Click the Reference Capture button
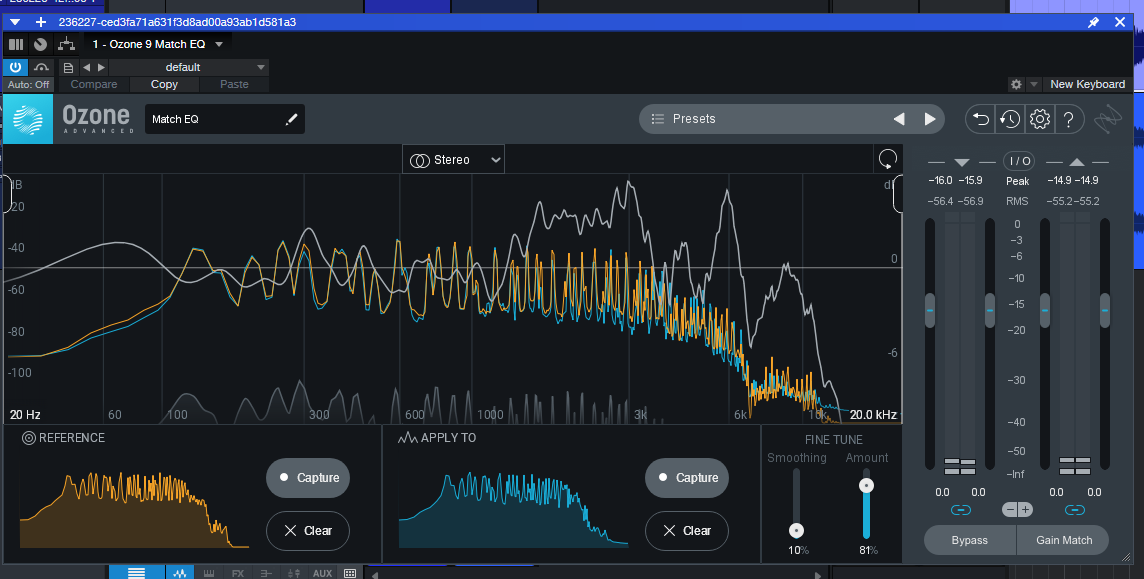 (x=308, y=478)
